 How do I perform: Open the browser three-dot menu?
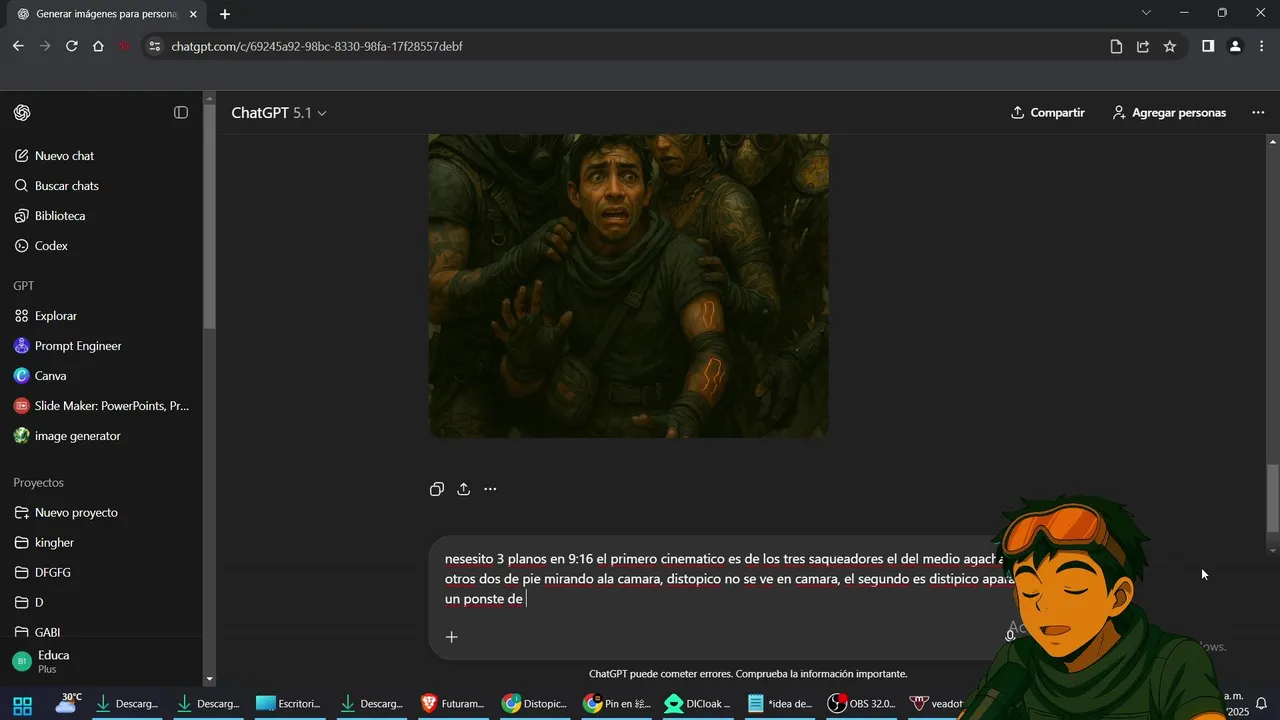pos(1262,46)
